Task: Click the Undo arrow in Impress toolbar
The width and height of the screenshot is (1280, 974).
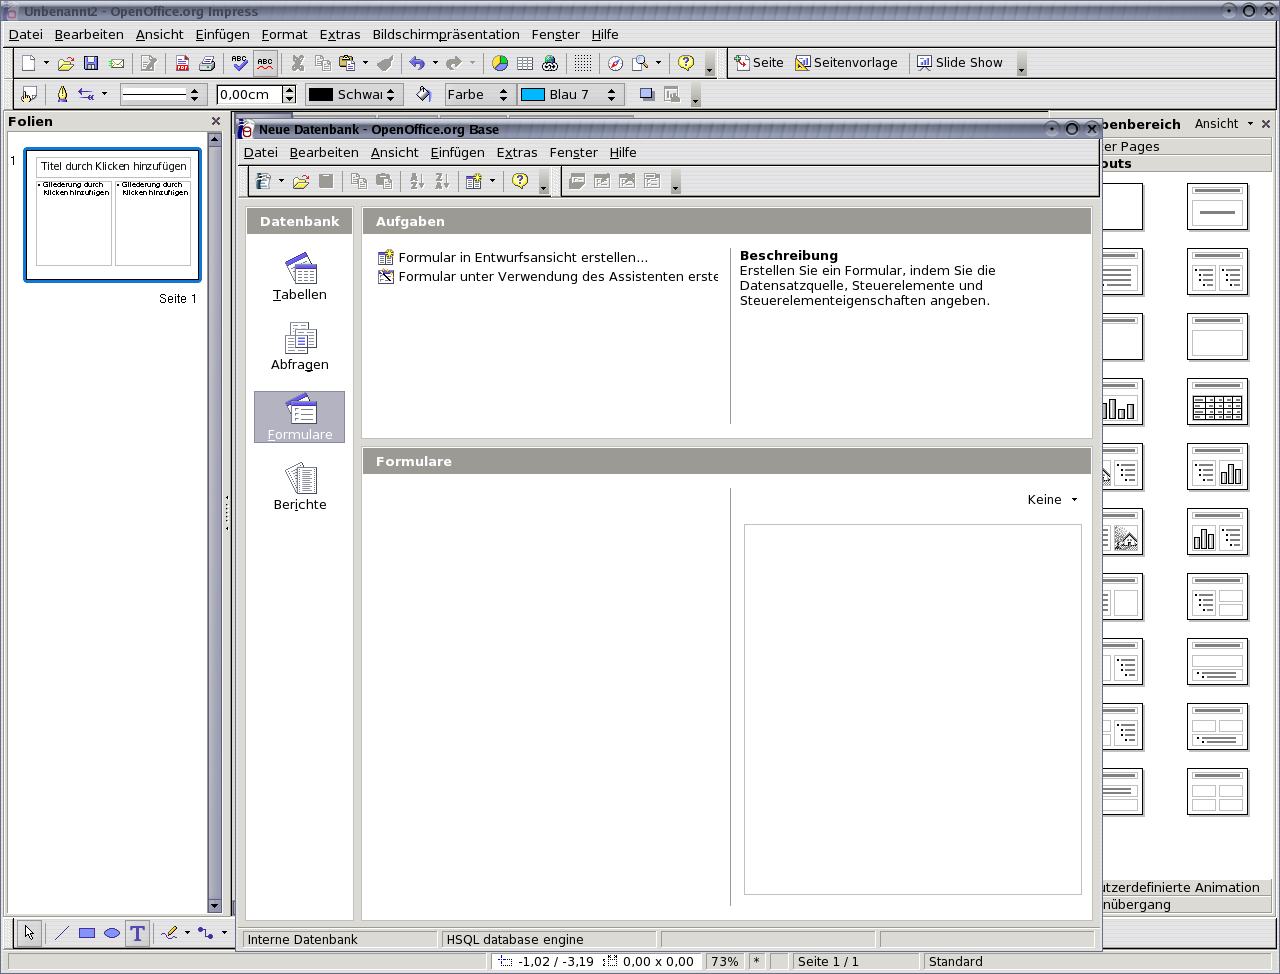Action: [417, 63]
